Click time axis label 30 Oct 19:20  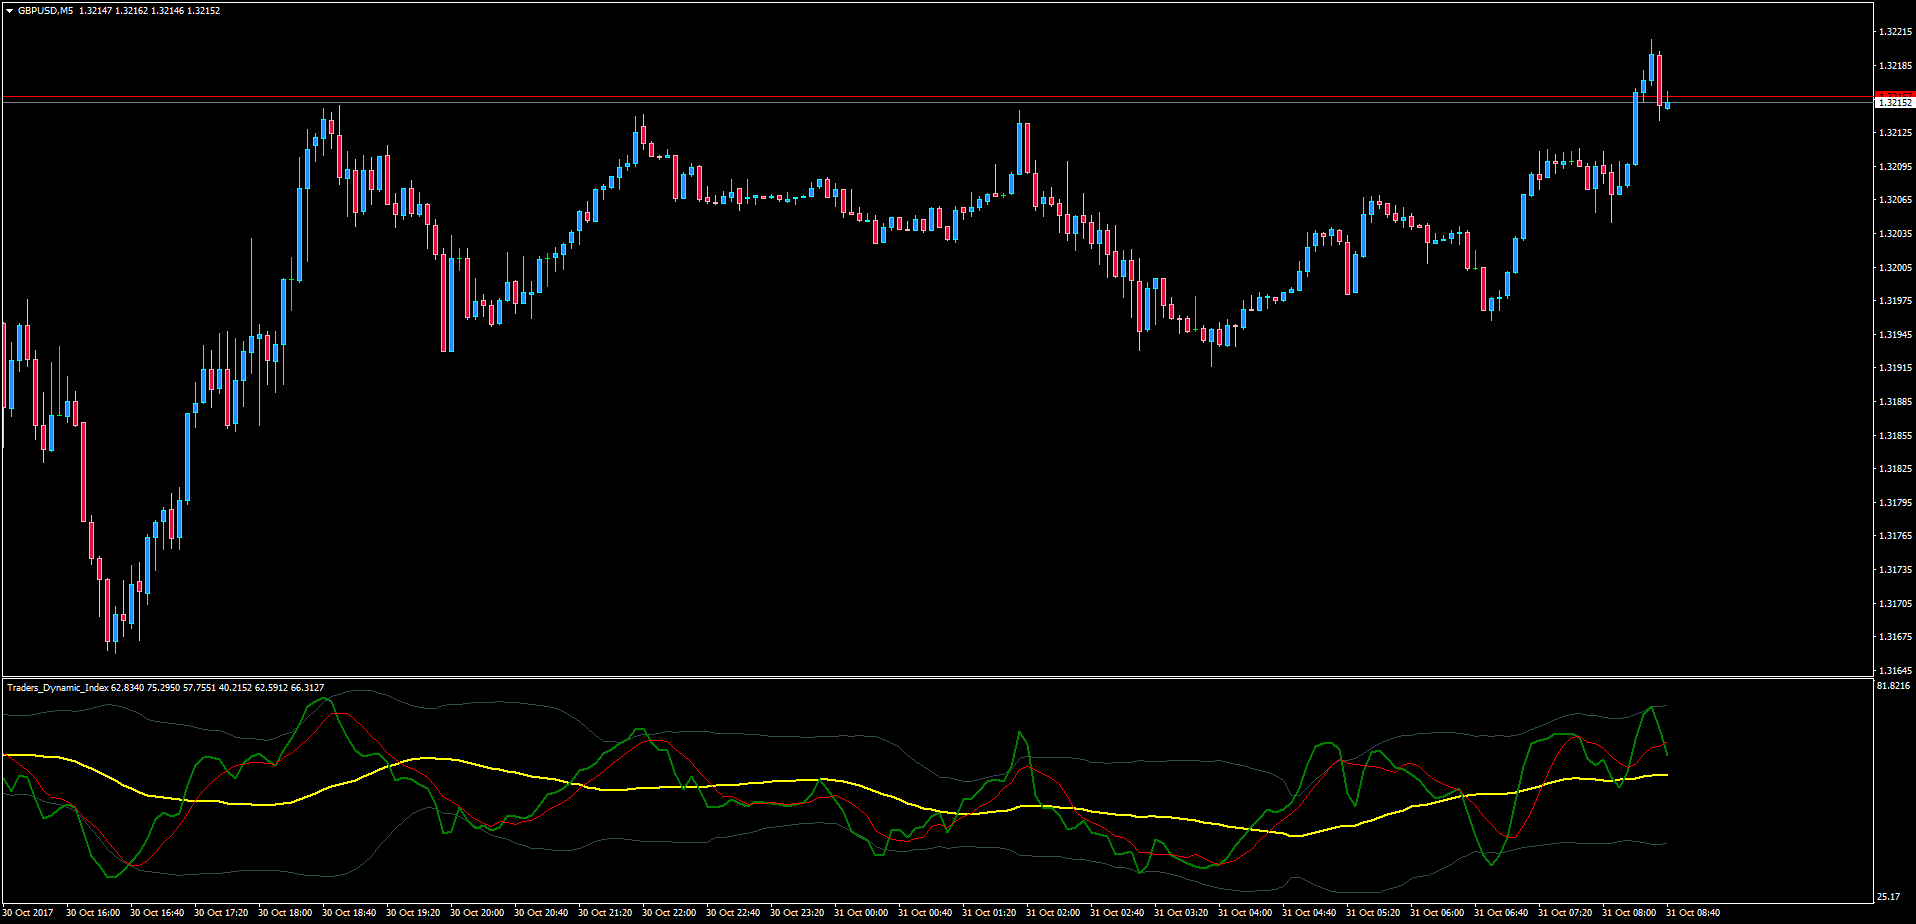click(x=413, y=913)
